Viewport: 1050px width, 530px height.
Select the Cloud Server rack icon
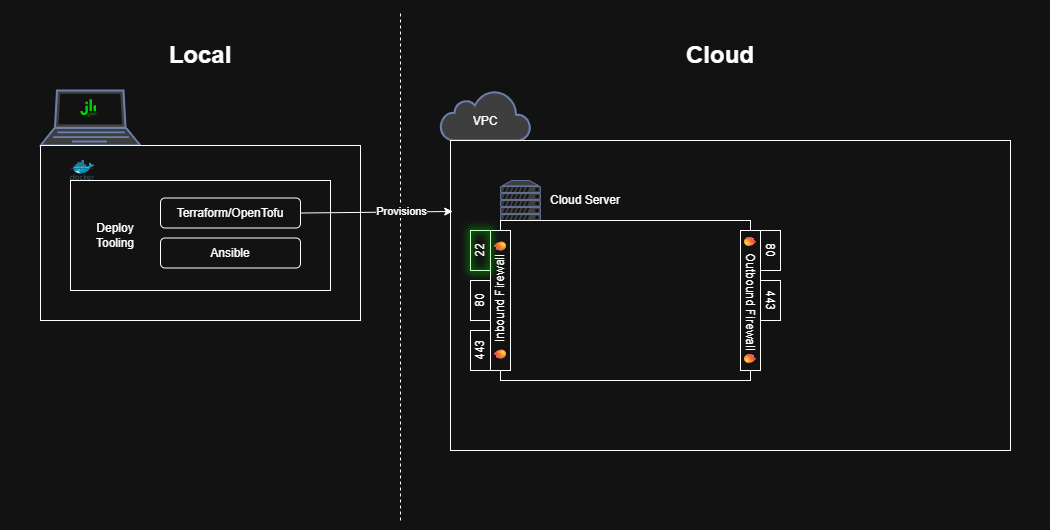[x=520, y=200]
